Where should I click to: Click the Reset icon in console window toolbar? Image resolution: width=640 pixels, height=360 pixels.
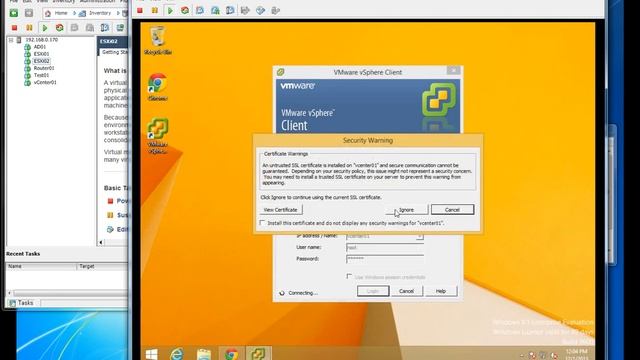click(x=185, y=11)
